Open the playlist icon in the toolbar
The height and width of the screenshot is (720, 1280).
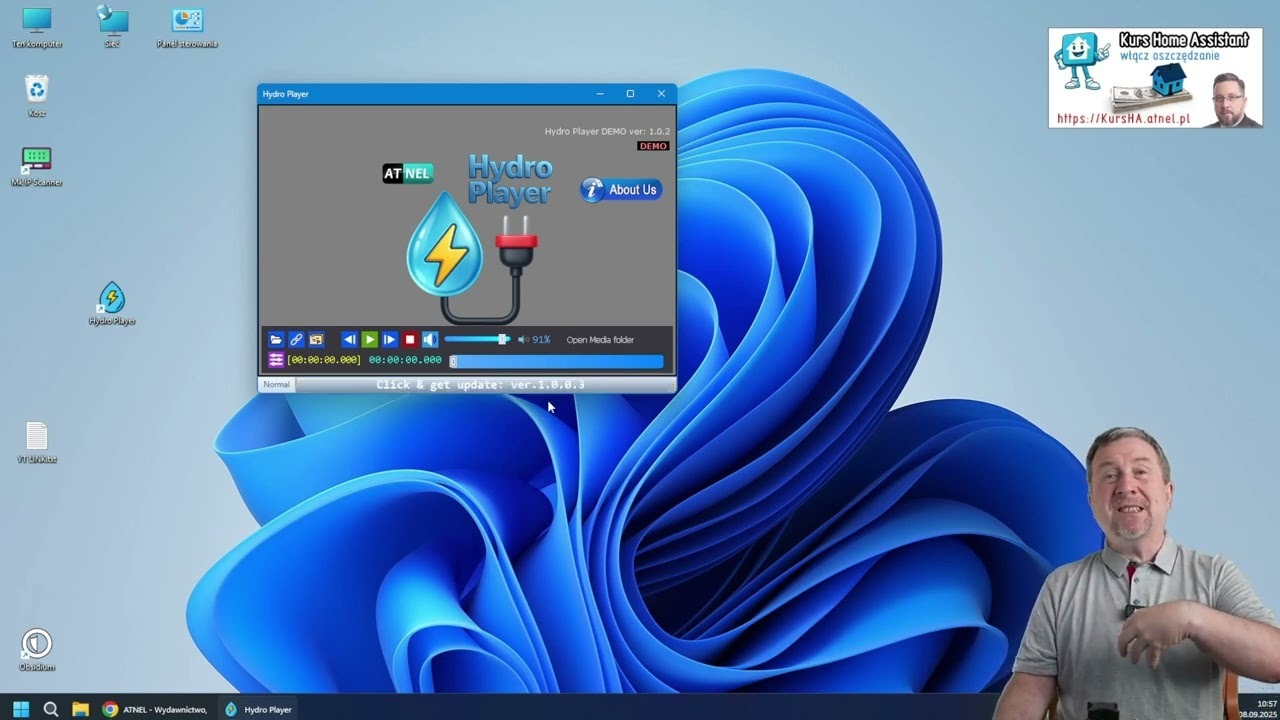tap(316, 340)
